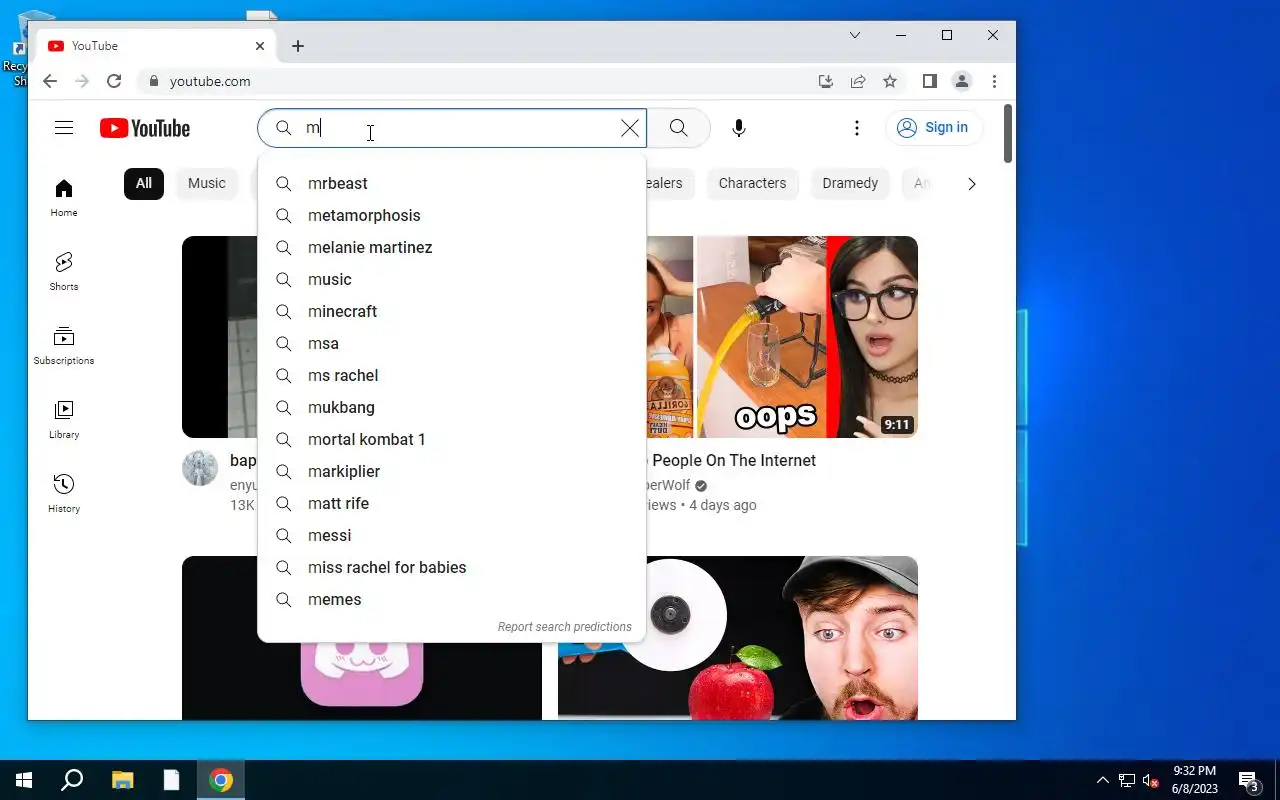Install YouTube app from the address bar

click(826, 81)
